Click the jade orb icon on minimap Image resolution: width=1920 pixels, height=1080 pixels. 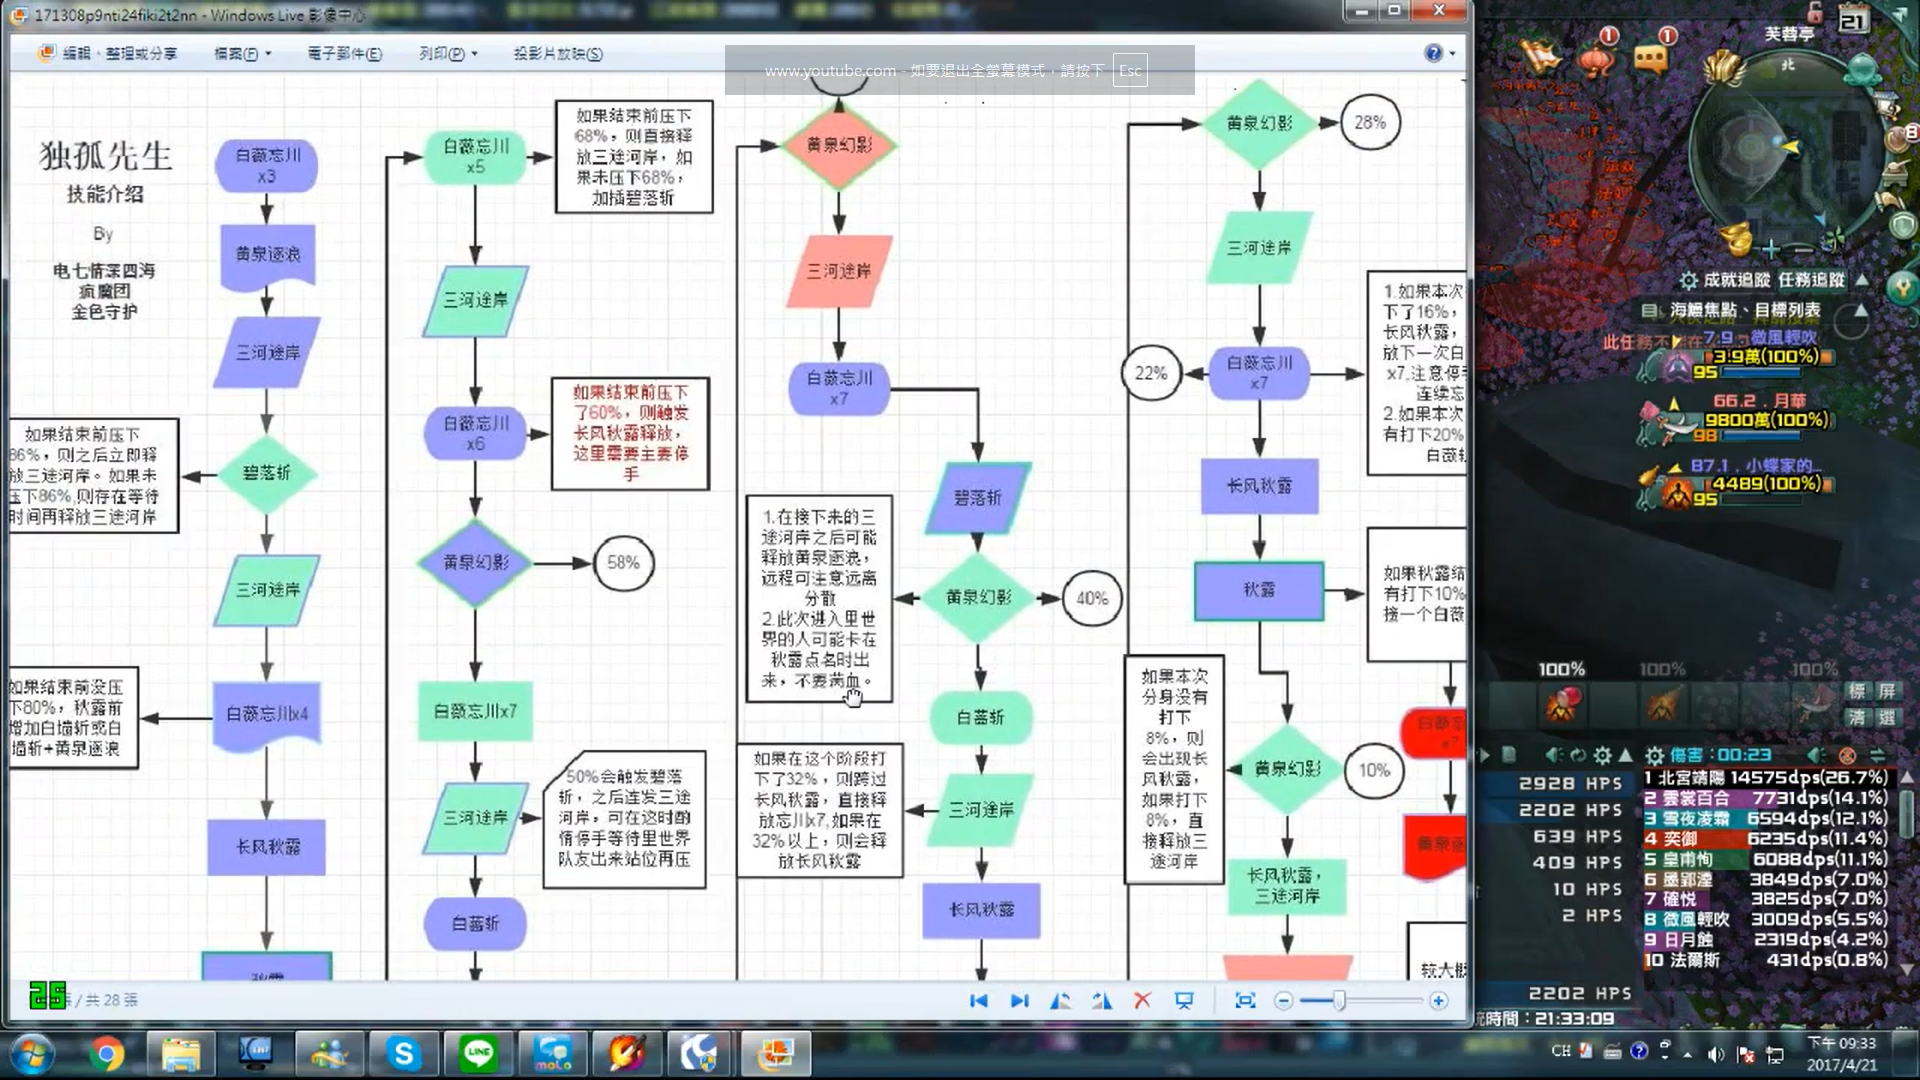coord(1863,68)
